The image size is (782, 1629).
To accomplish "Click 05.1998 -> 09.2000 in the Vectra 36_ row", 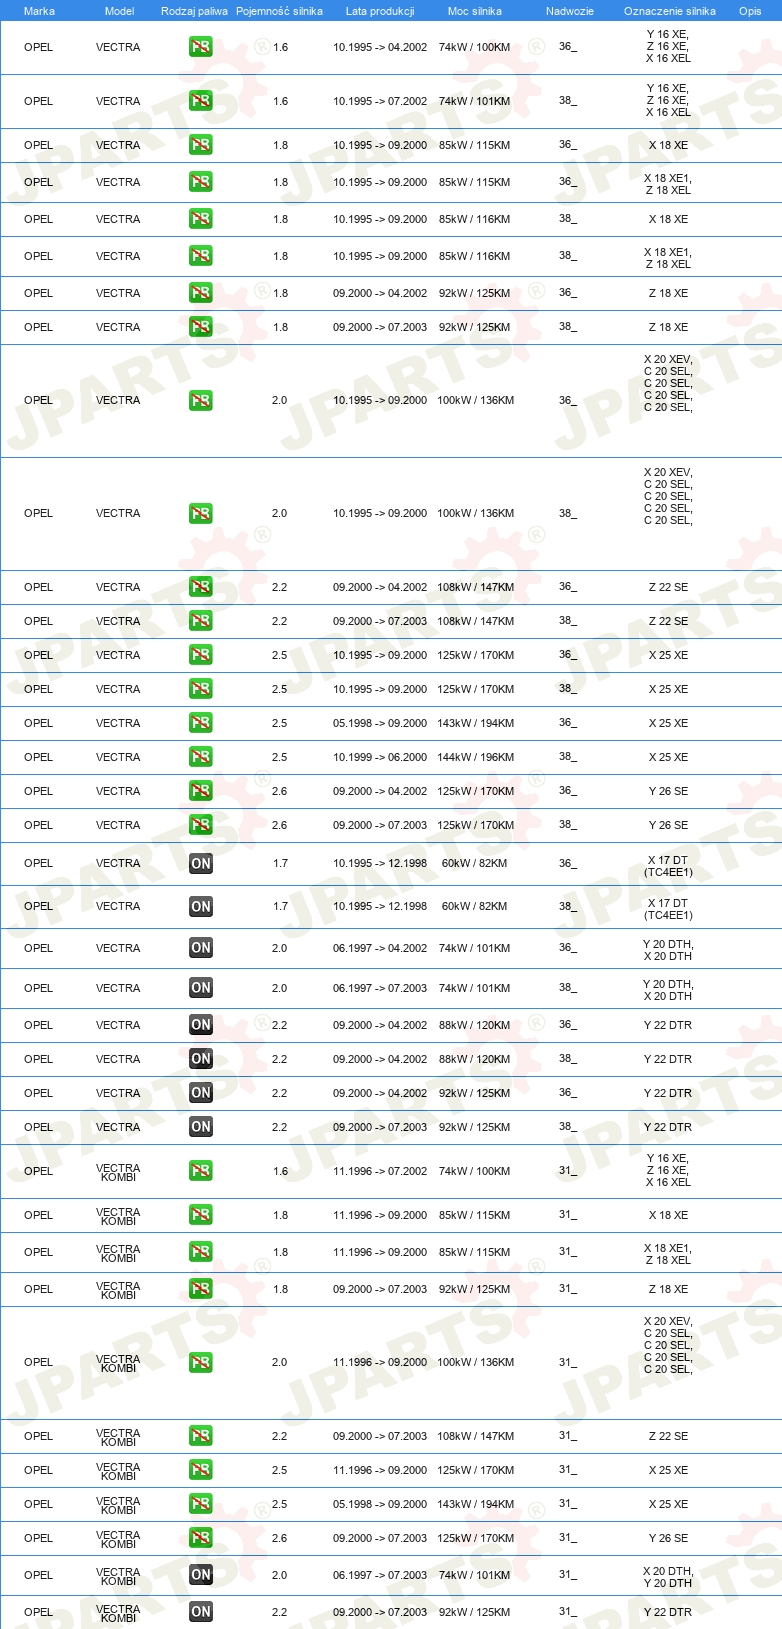I will coord(380,723).
